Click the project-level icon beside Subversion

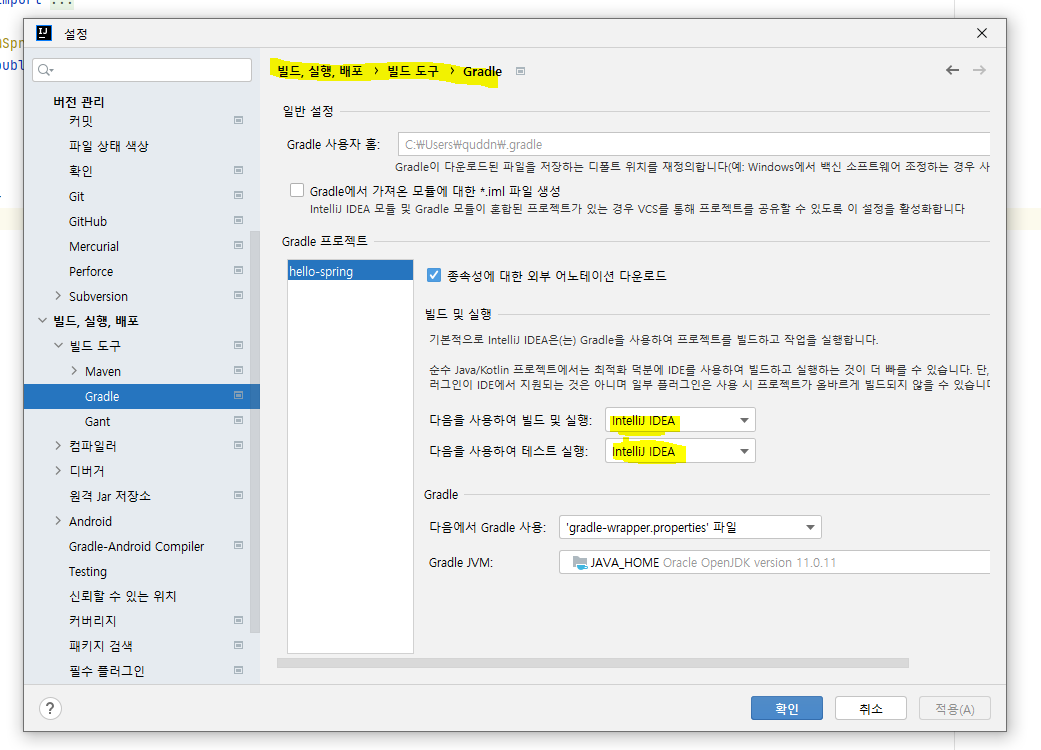(x=238, y=295)
